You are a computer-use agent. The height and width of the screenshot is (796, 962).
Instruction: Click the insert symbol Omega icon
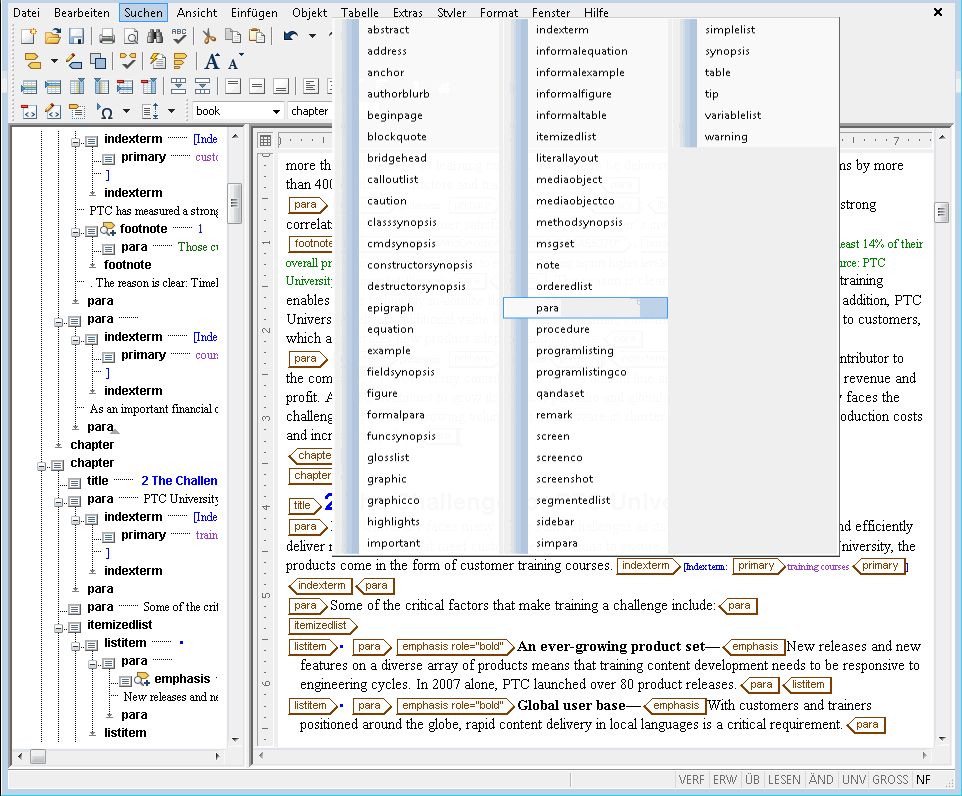[105, 111]
